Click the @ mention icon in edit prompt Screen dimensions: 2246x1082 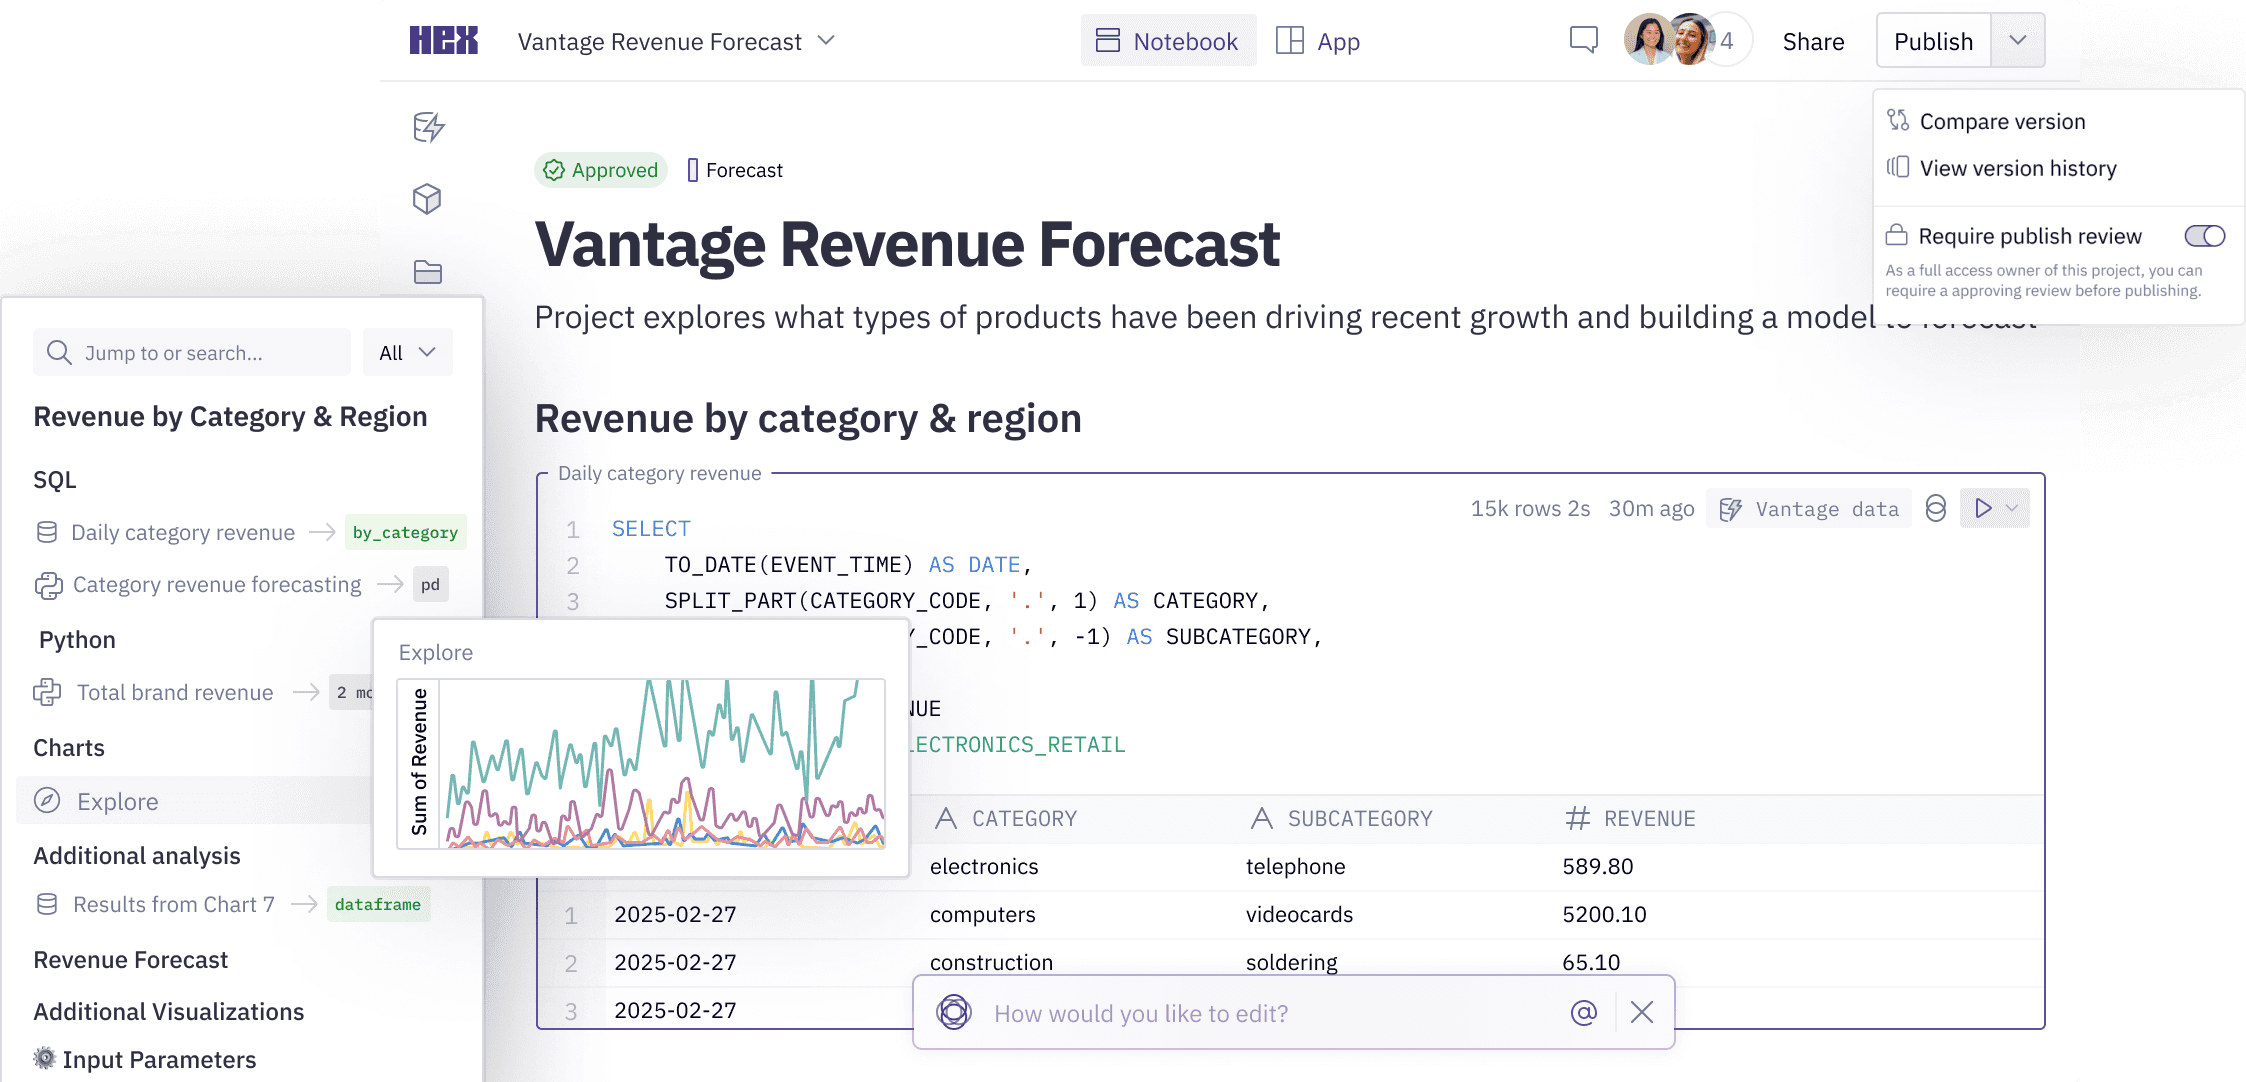point(1583,1013)
